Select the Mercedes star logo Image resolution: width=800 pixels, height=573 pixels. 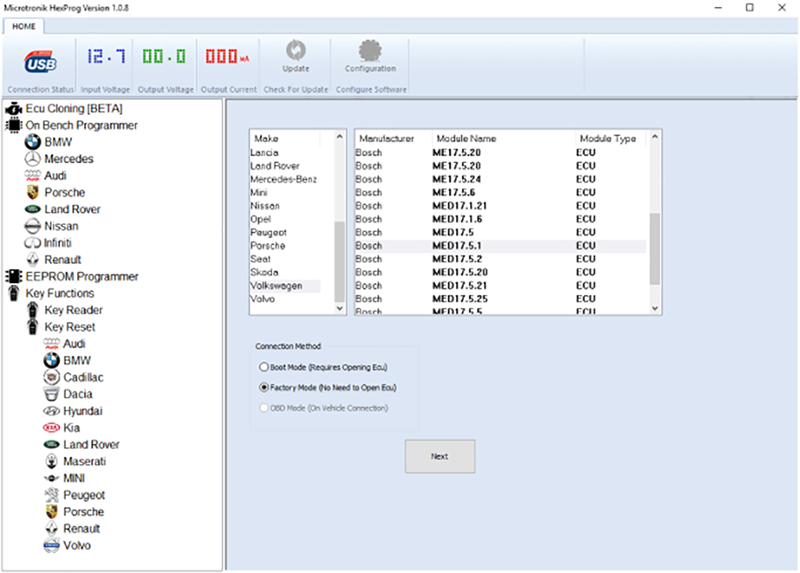33,159
